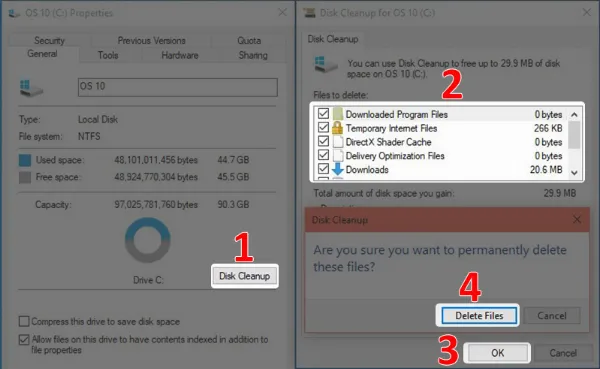Uncheck Downloaded Program Files checkbox
This screenshot has height=369, width=600.
coord(323,113)
